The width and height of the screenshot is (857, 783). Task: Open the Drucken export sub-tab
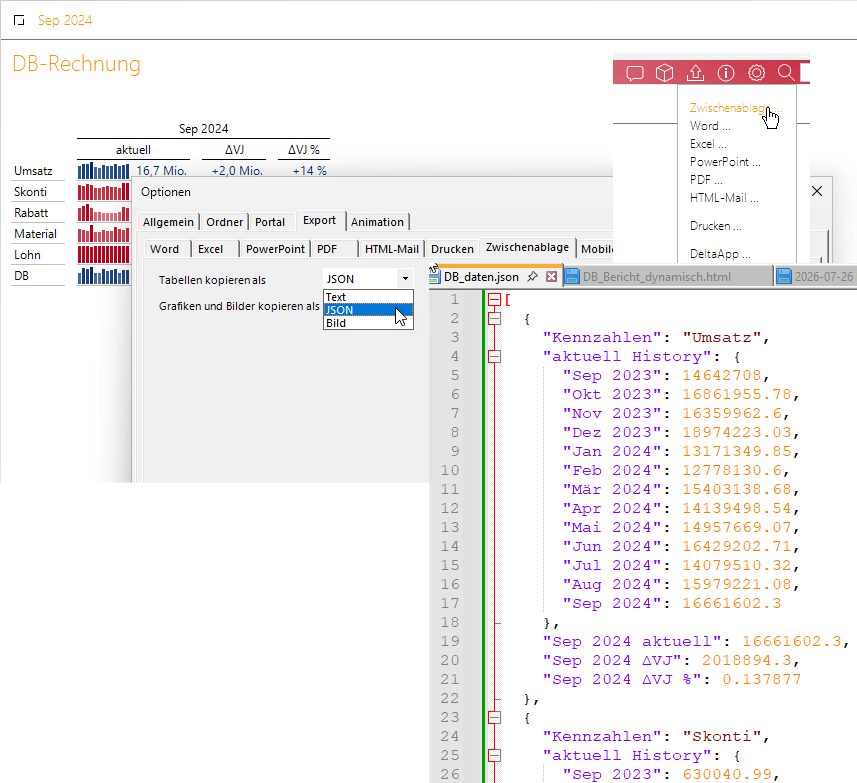point(452,249)
